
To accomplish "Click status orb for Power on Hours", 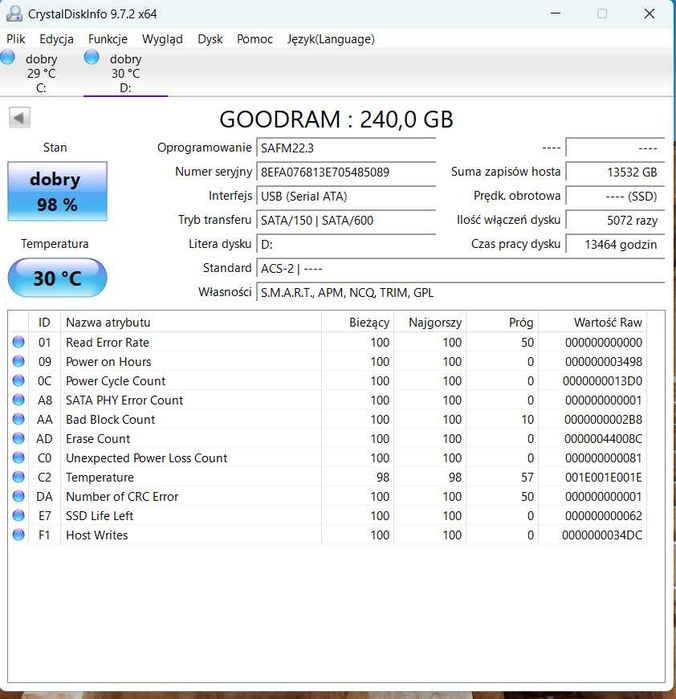I will pyautogui.click(x=18, y=361).
